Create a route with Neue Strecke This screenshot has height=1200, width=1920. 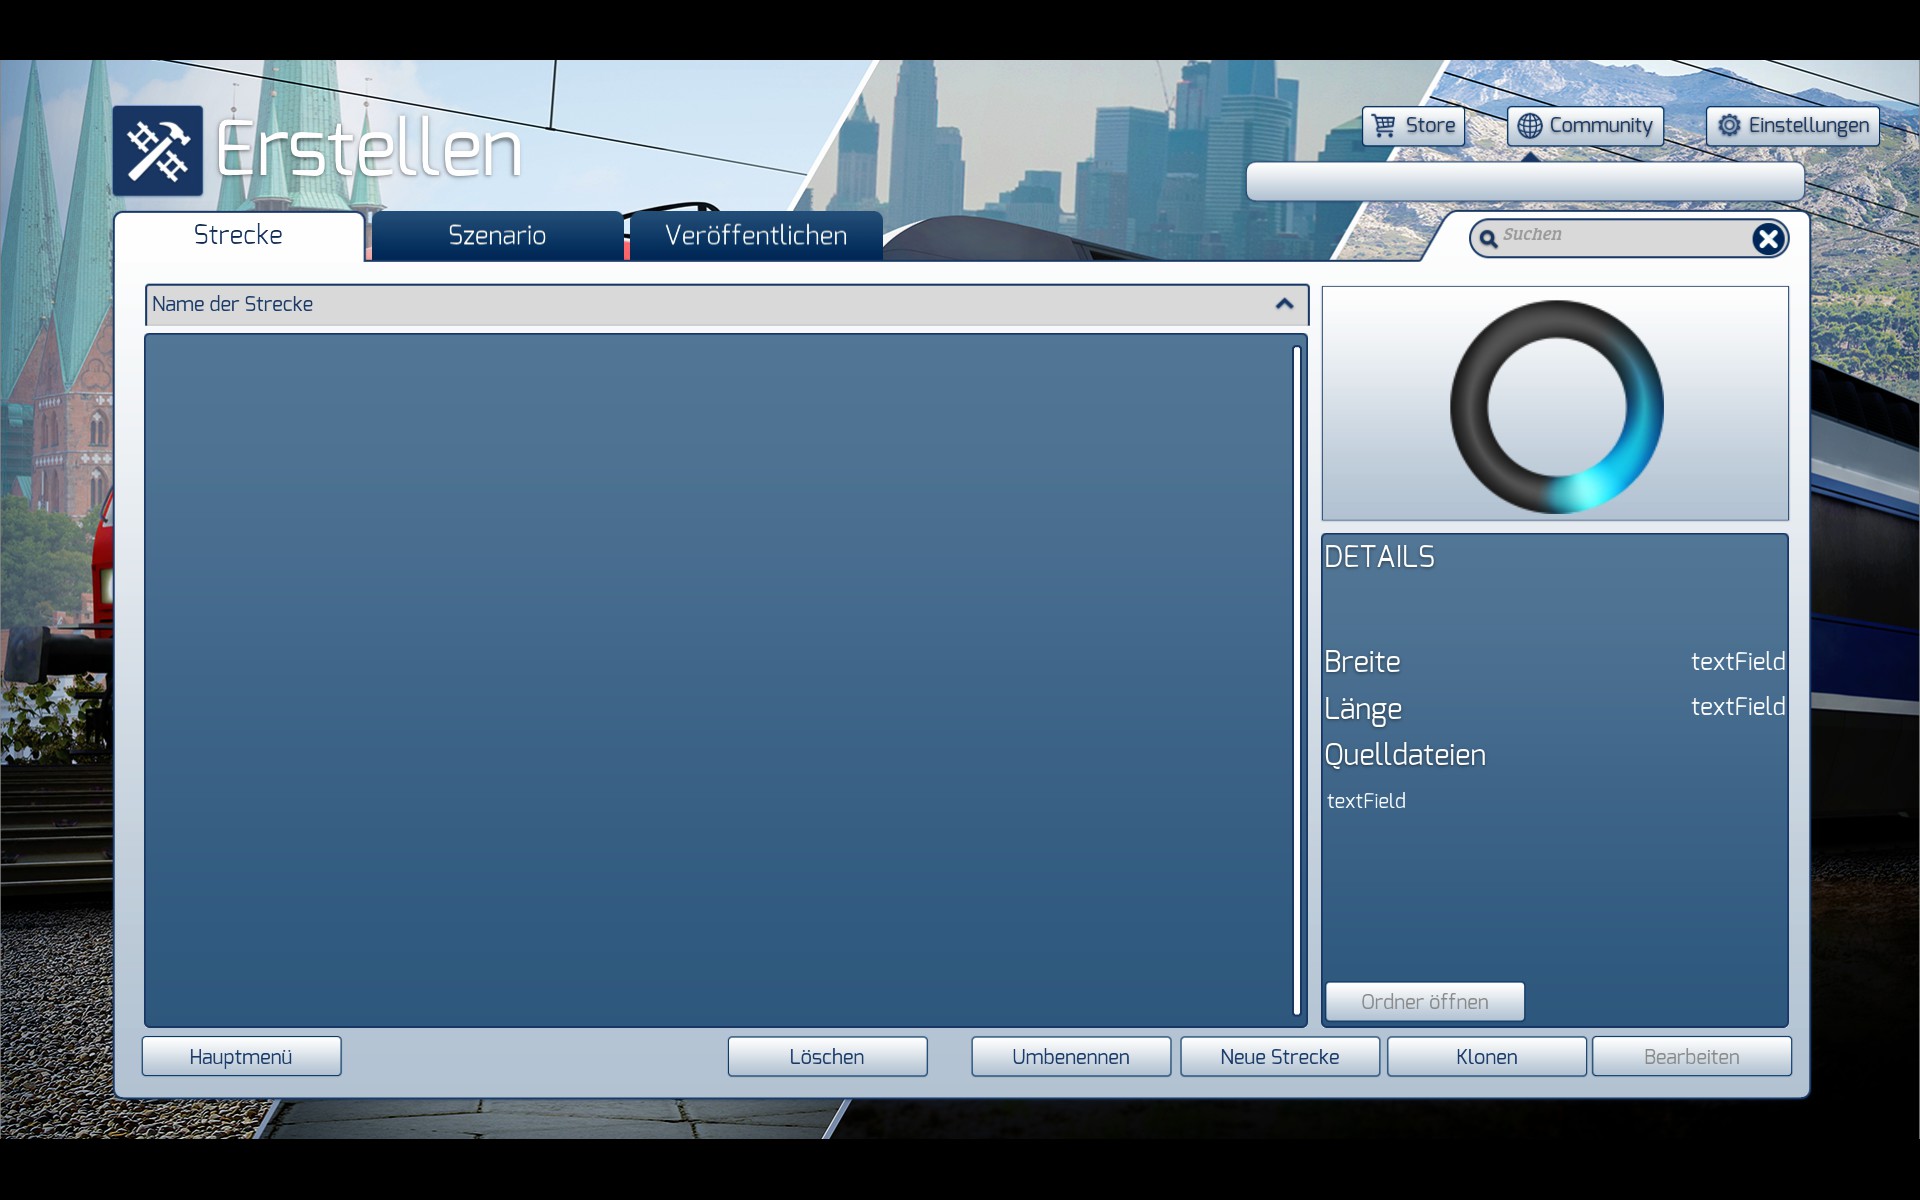tap(1279, 1057)
